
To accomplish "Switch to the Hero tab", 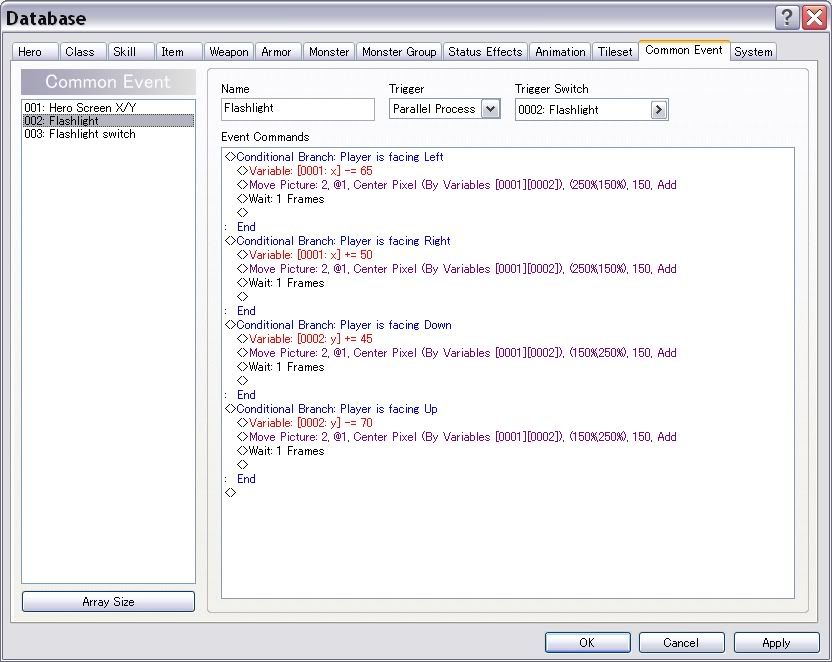I will click(30, 52).
